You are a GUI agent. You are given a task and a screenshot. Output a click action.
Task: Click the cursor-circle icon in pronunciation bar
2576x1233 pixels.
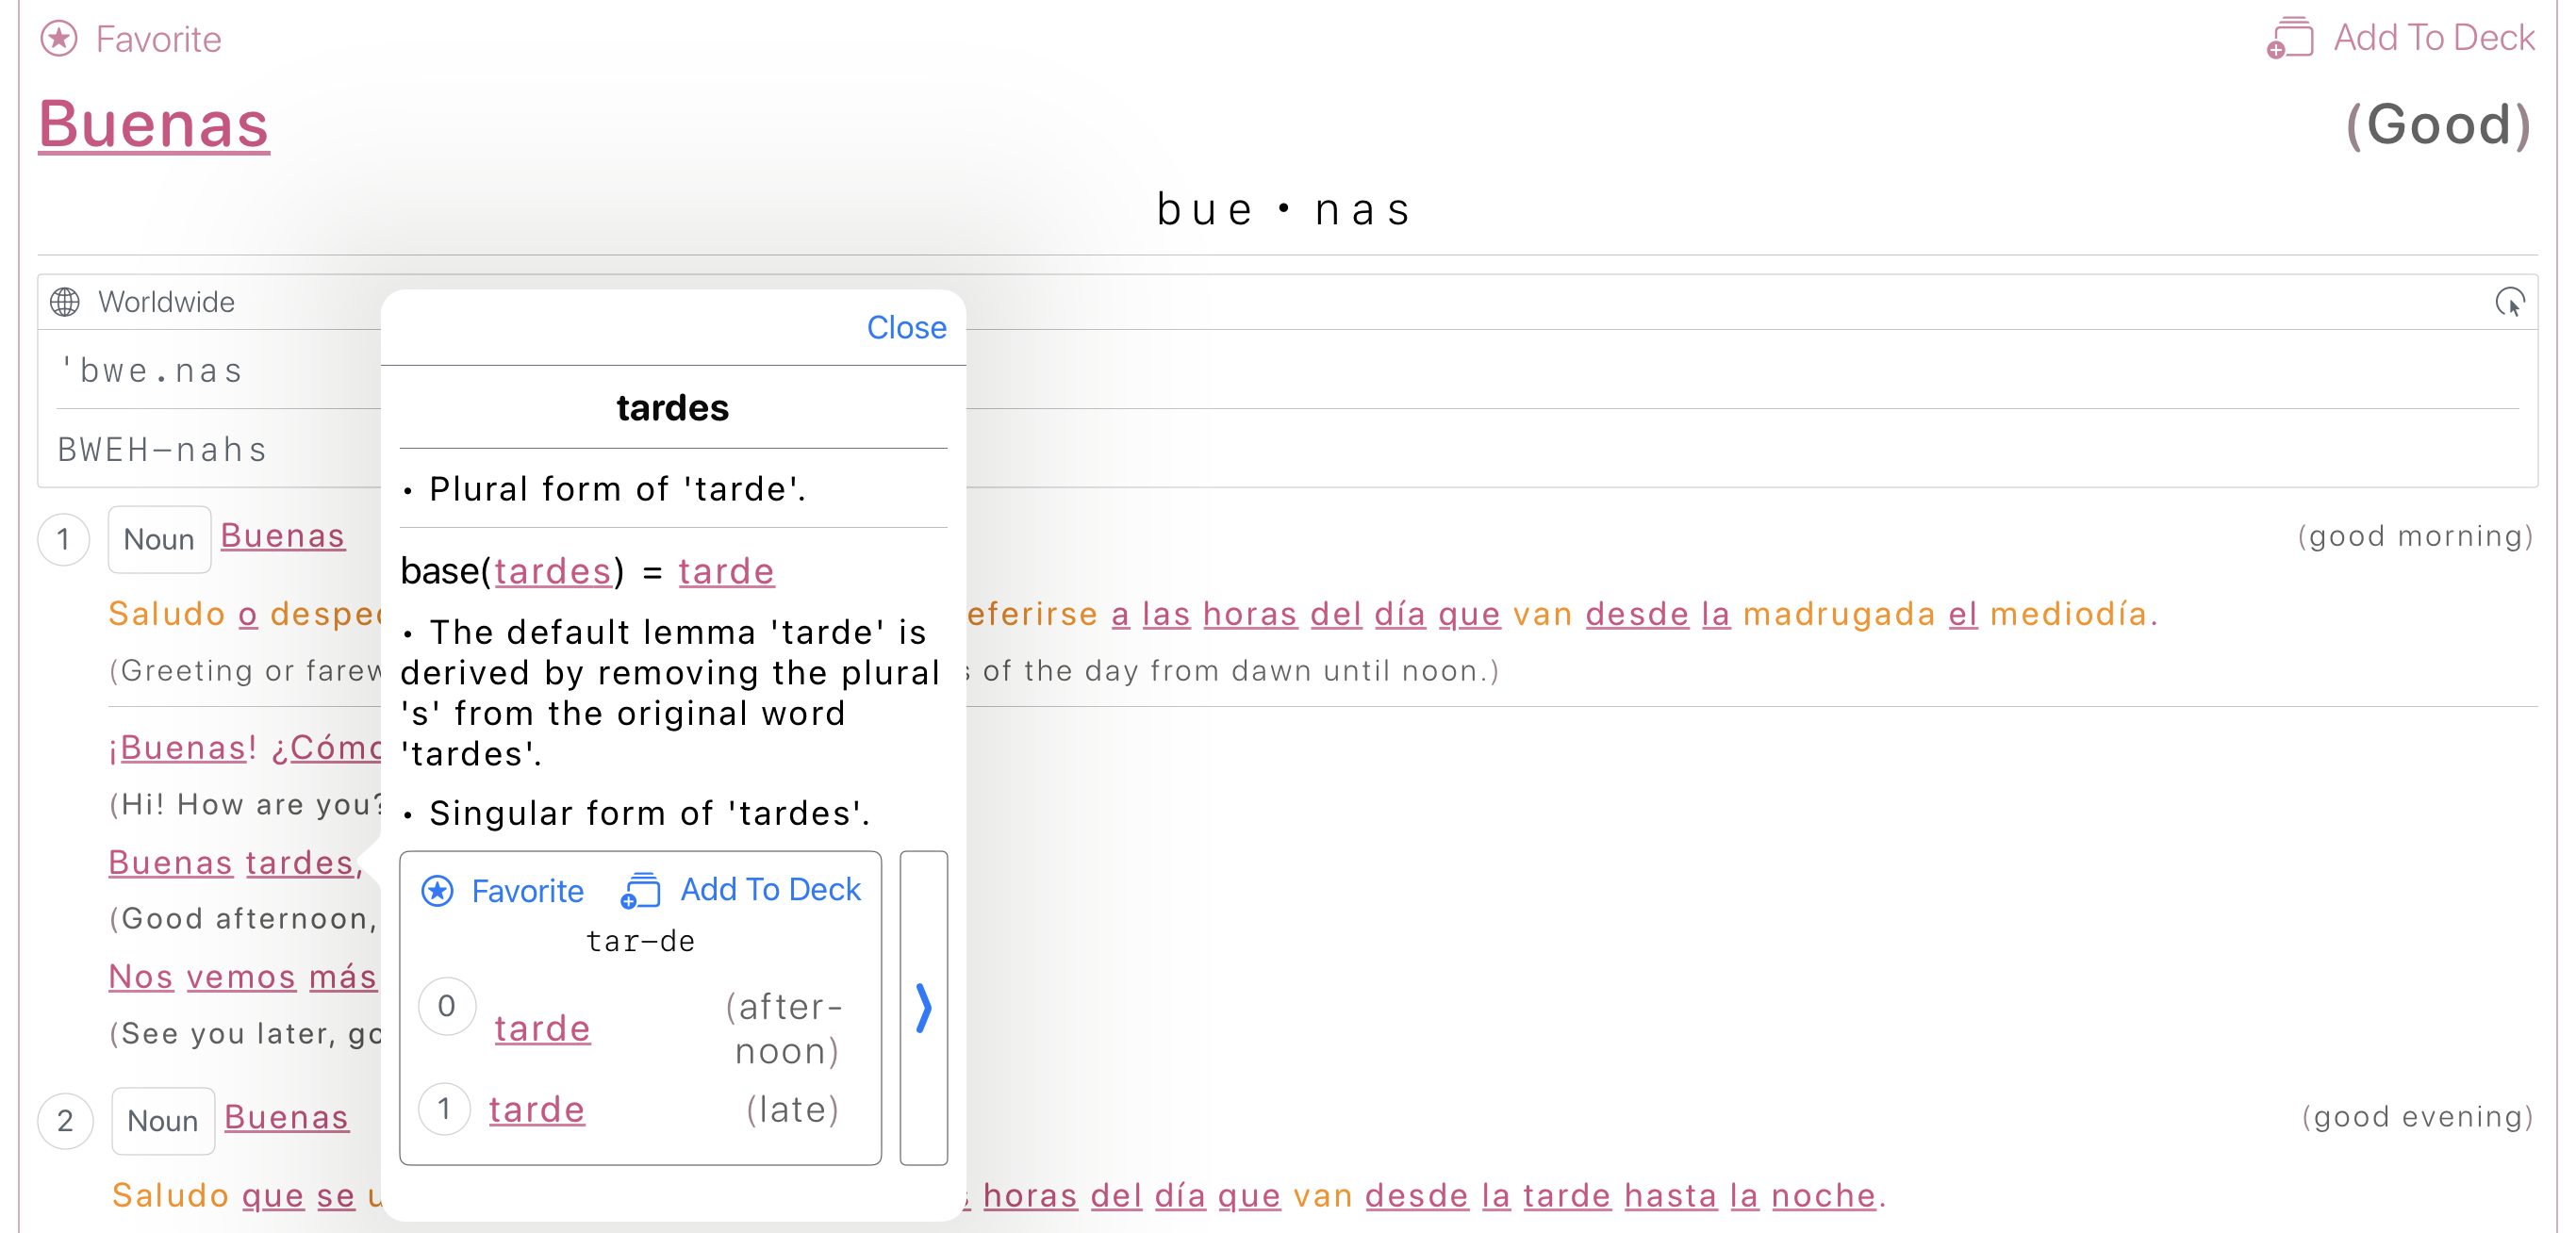(x=2509, y=301)
